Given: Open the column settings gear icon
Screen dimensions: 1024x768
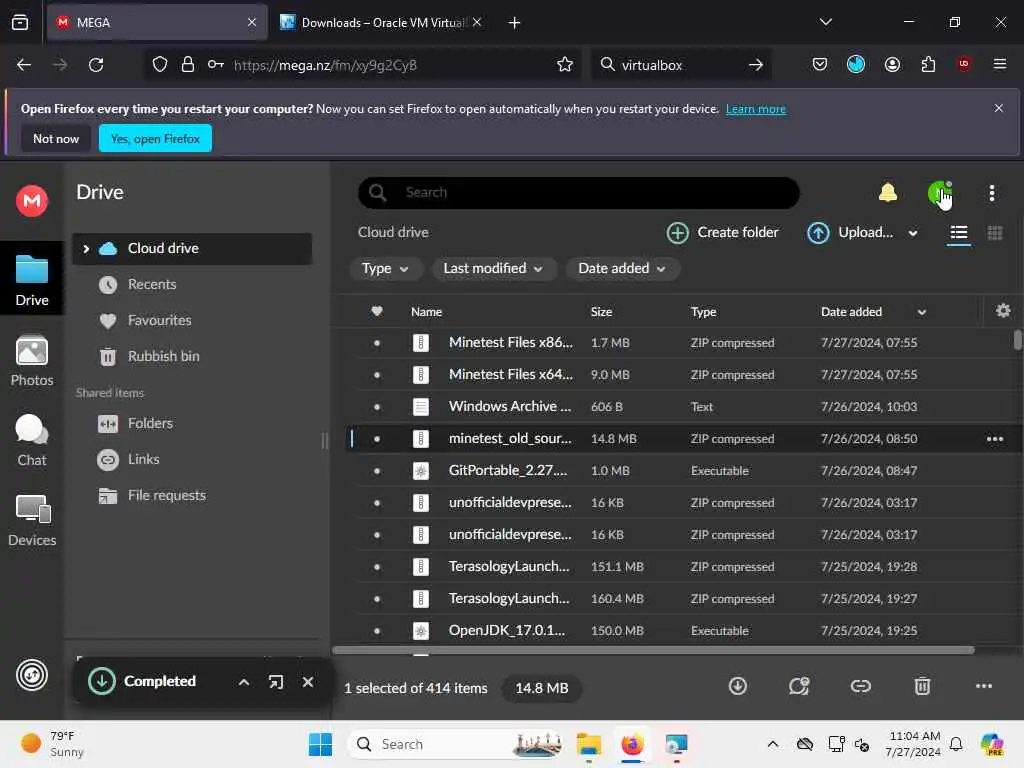Looking at the screenshot, I should tap(1003, 311).
